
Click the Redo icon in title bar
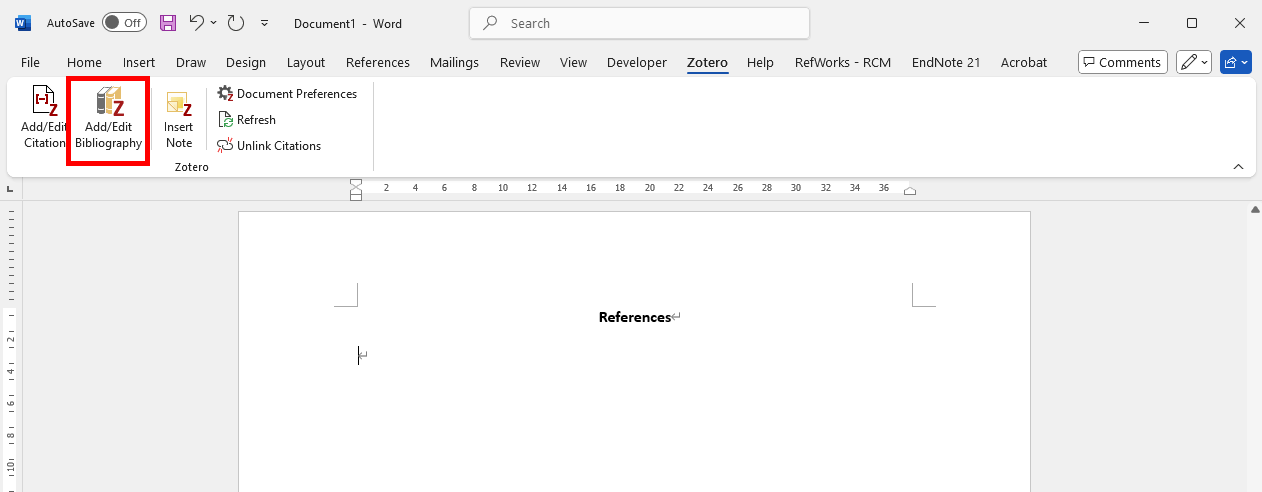[236, 23]
